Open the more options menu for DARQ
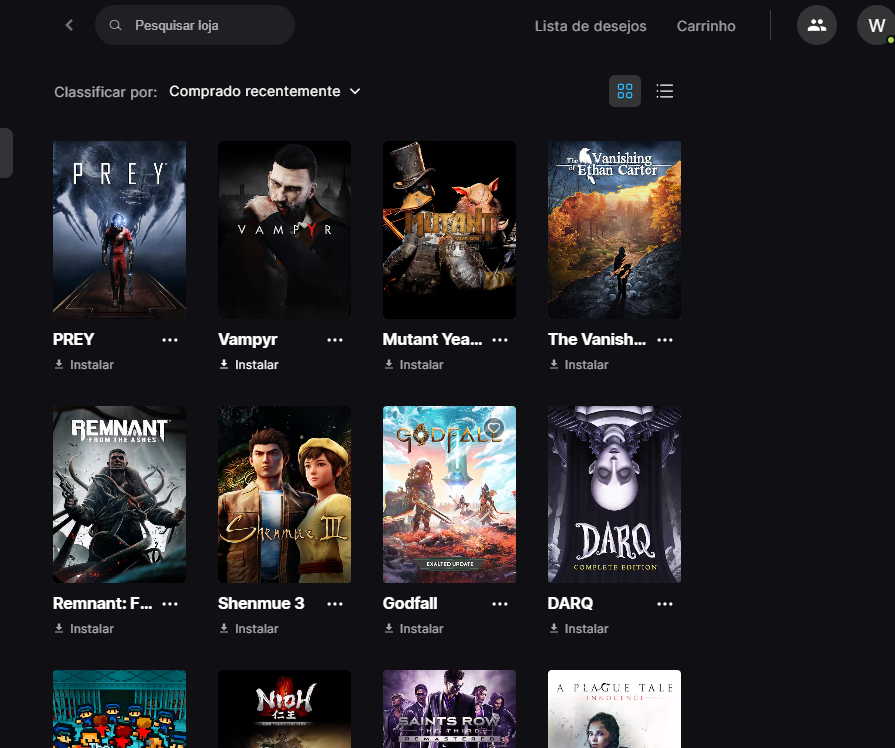Viewport: 895px width, 748px height. coord(665,604)
